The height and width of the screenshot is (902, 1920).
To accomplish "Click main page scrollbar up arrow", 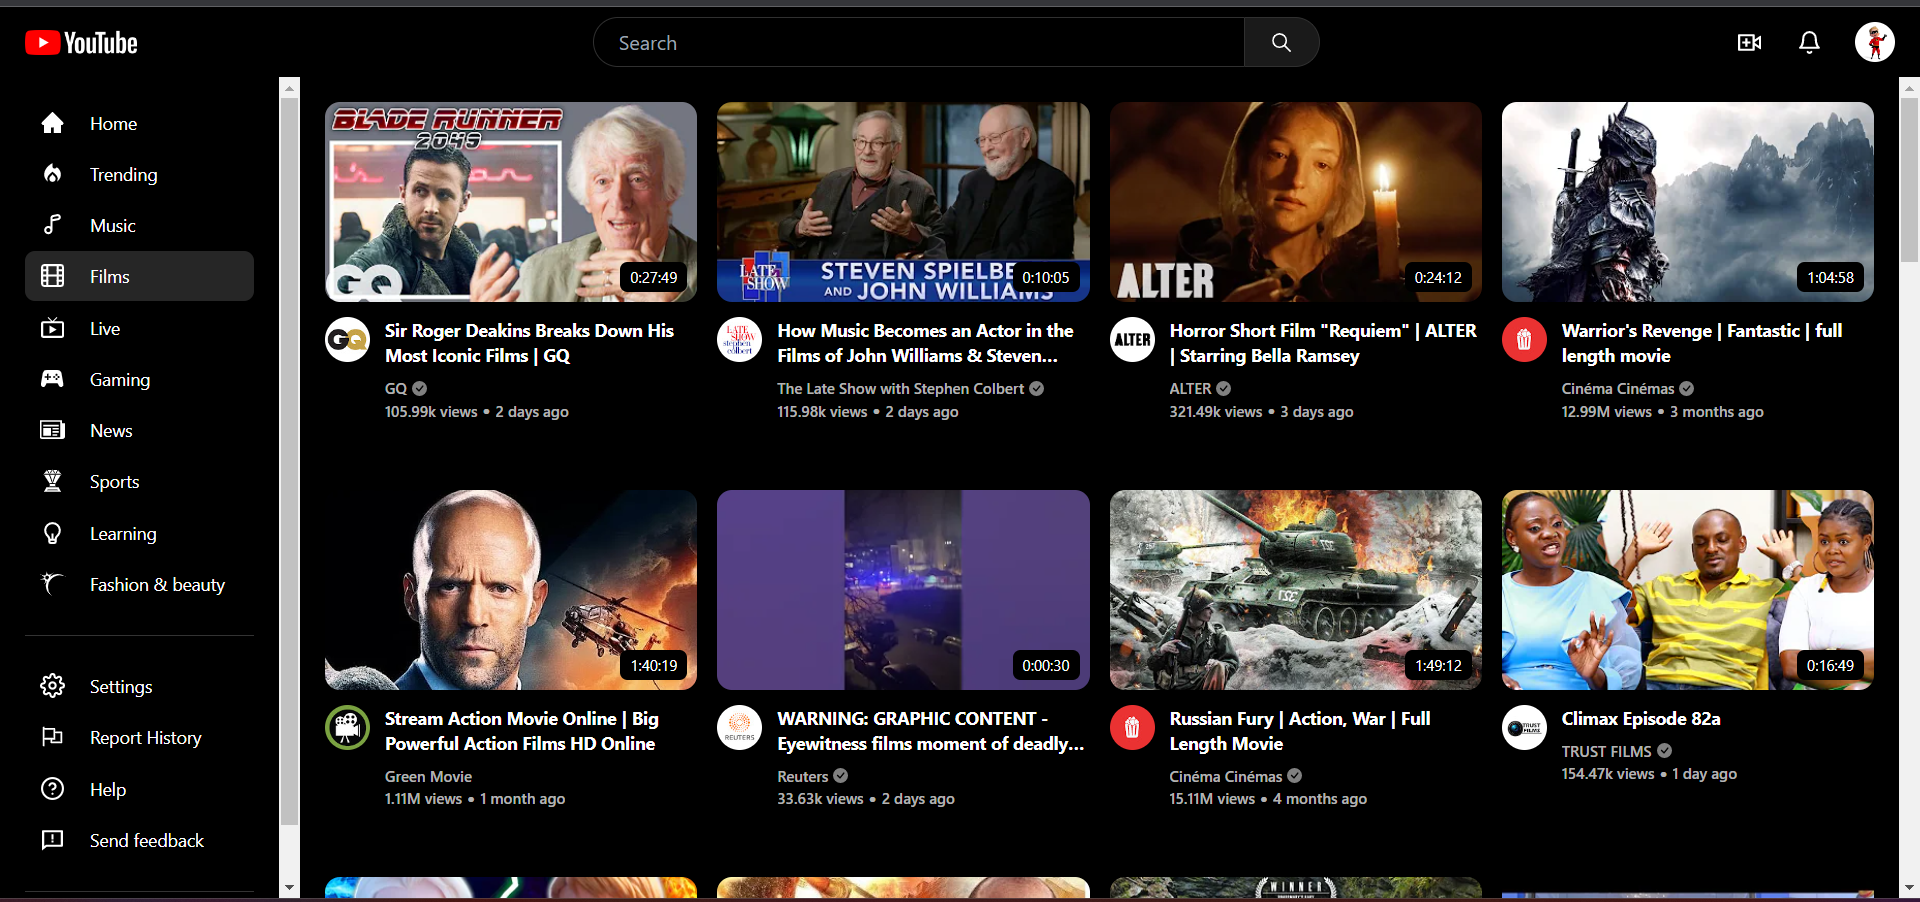I will [x=1909, y=87].
